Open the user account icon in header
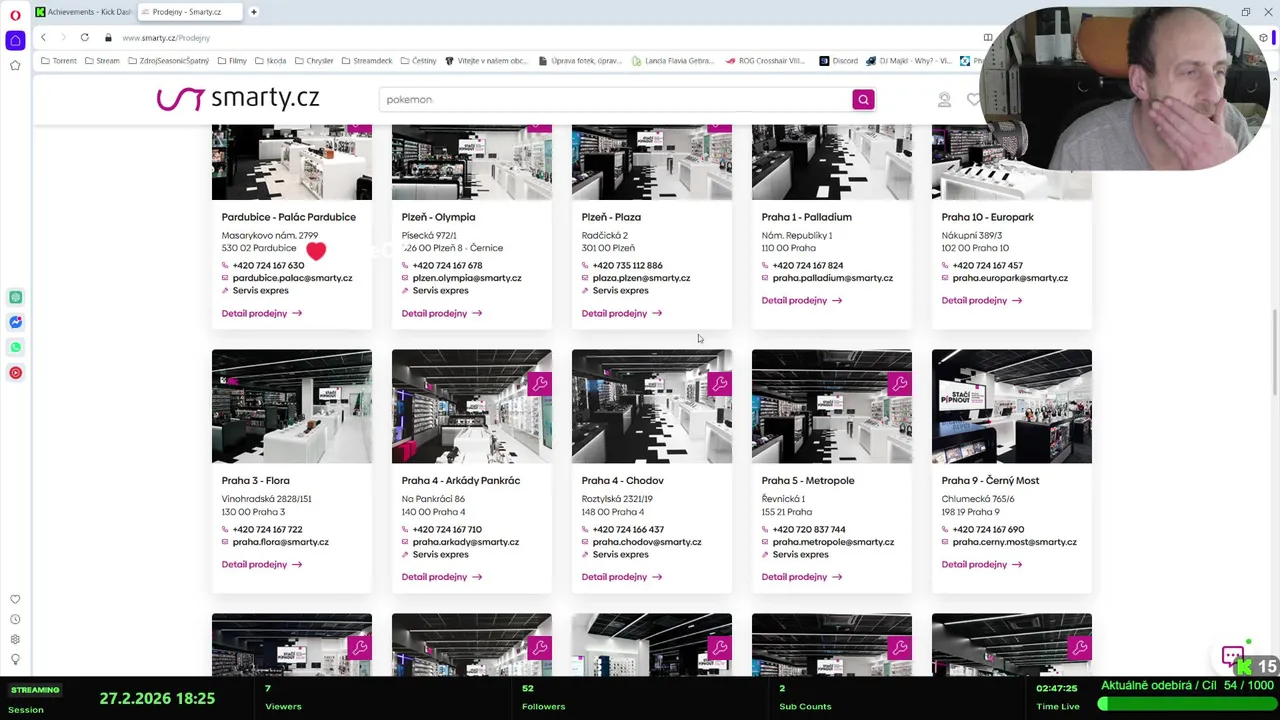Viewport: 1280px width, 720px height. [944, 99]
